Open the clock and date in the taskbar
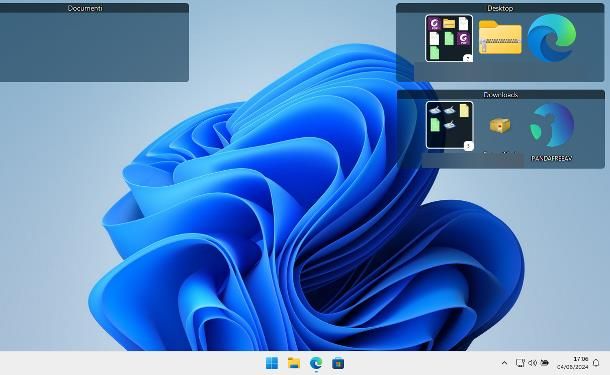Viewport: 610px width, 375px height. 572,363
